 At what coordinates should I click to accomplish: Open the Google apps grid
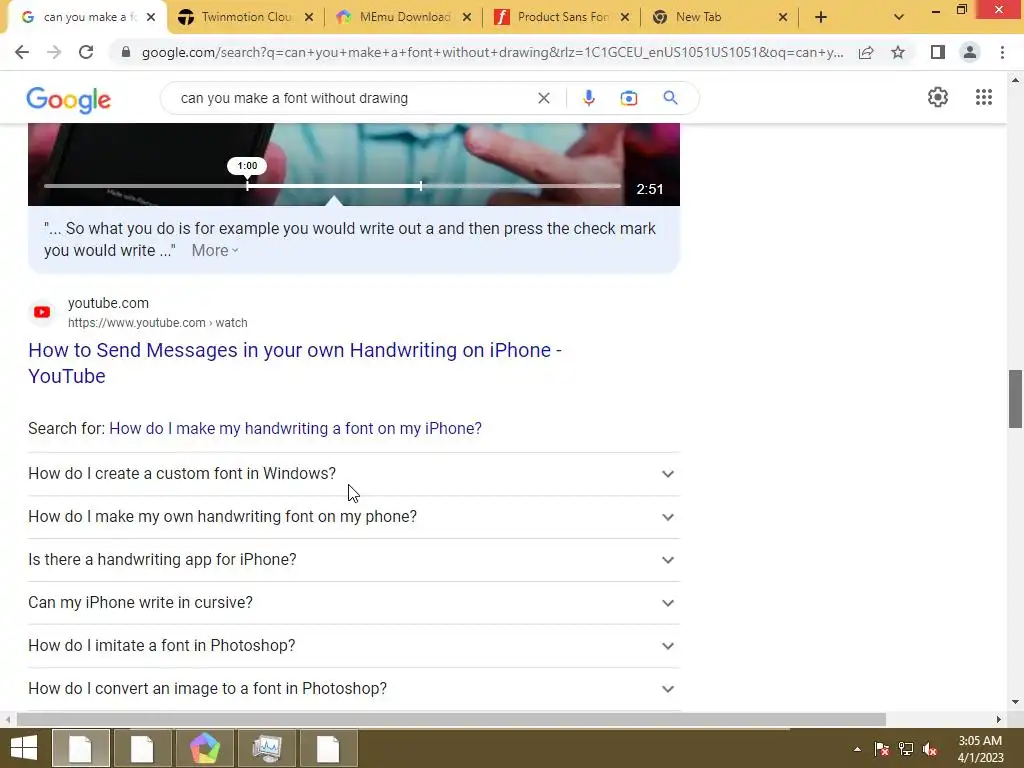coord(984,97)
